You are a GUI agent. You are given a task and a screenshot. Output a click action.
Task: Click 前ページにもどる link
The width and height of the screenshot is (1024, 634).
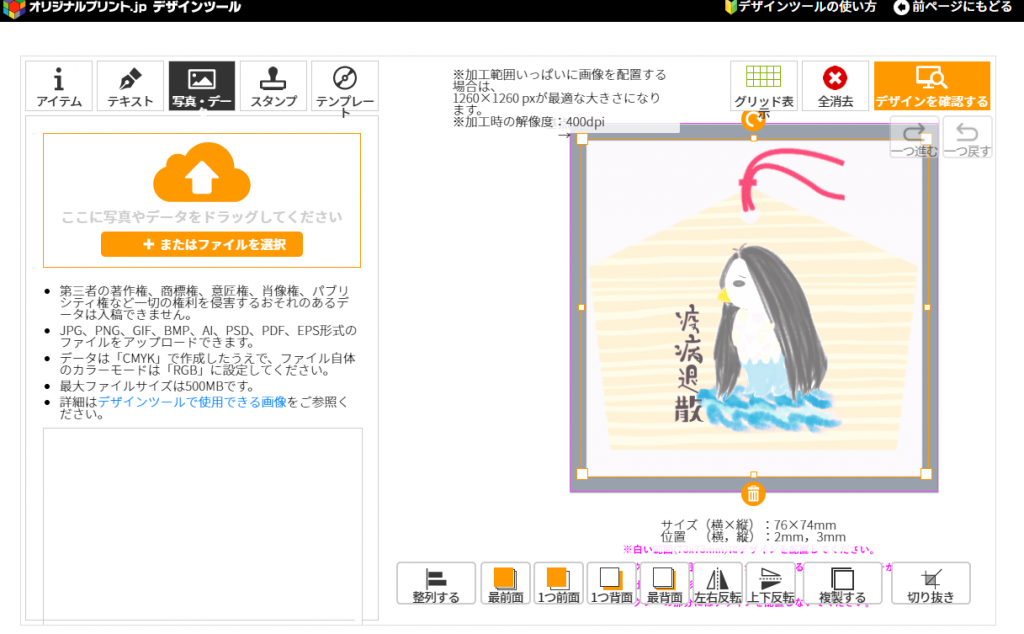click(x=953, y=7)
